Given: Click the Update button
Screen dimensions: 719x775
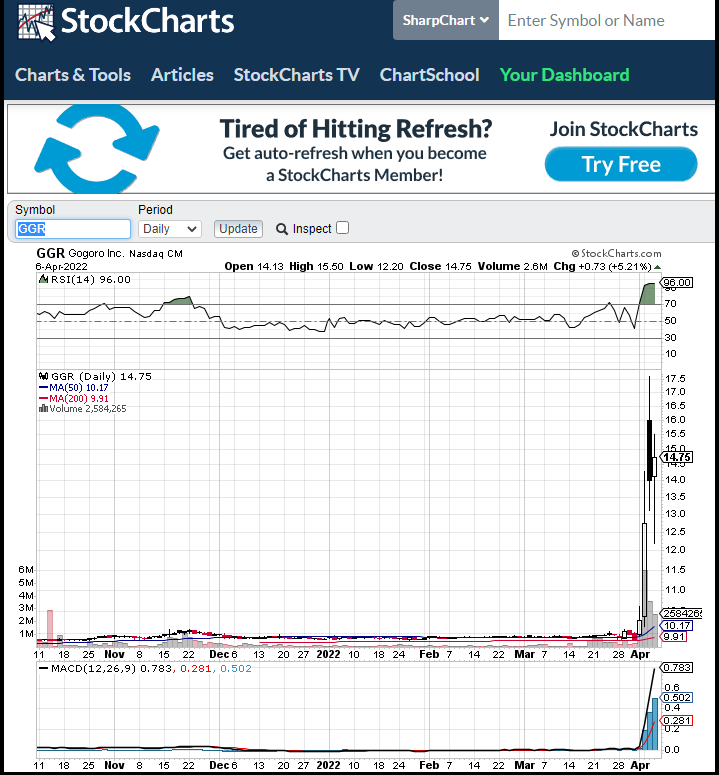Looking at the screenshot, I should pos(238,229).
